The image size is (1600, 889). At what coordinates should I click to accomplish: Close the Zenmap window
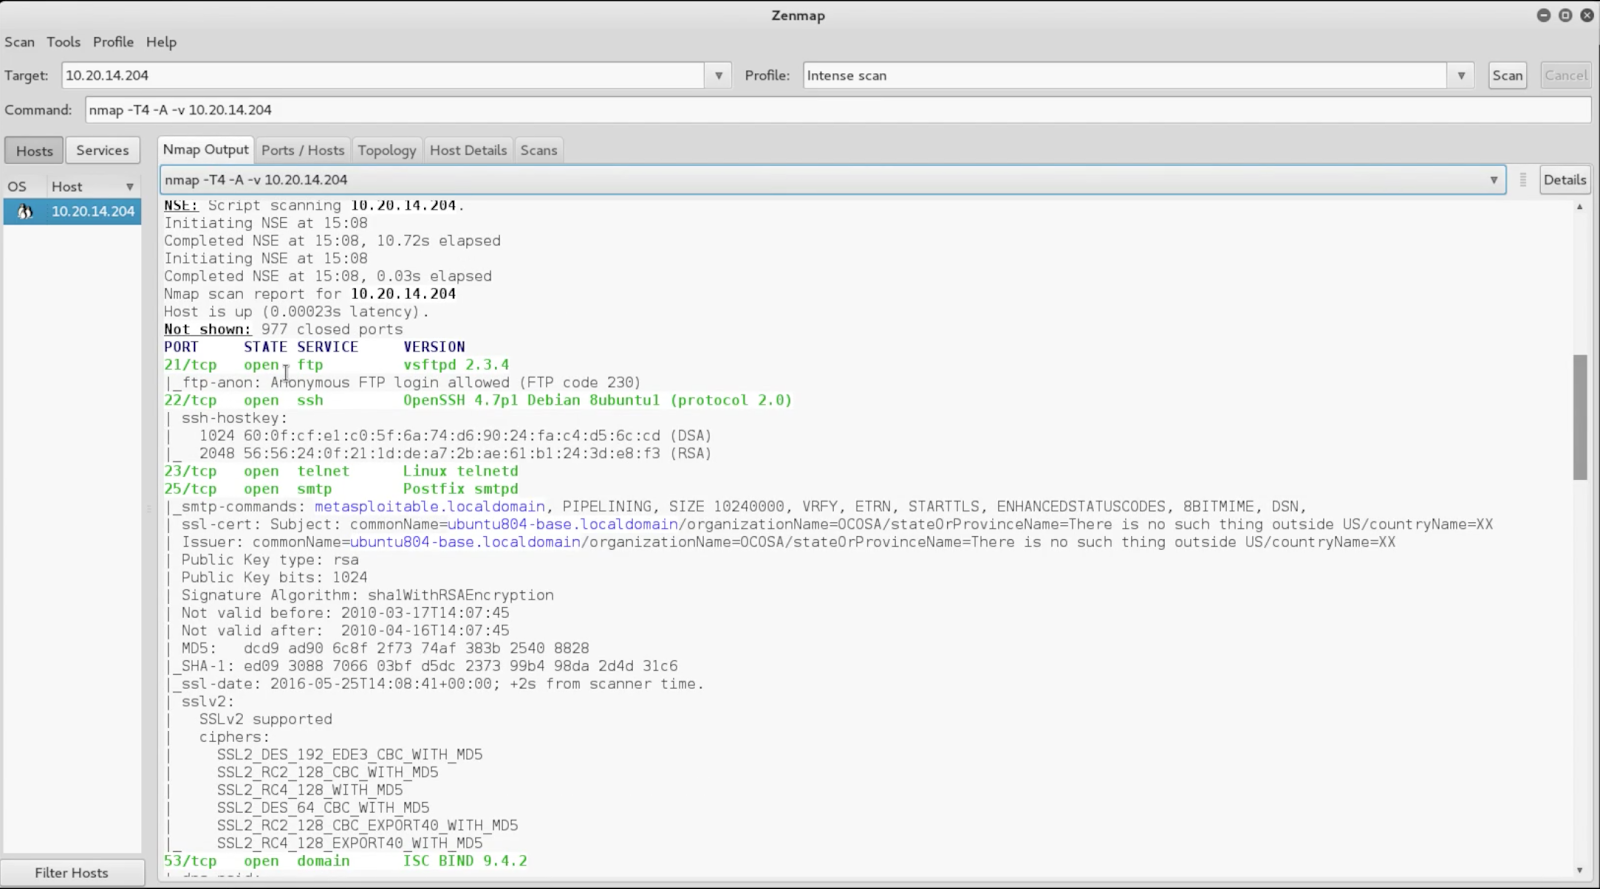[x=1587, y=15]
